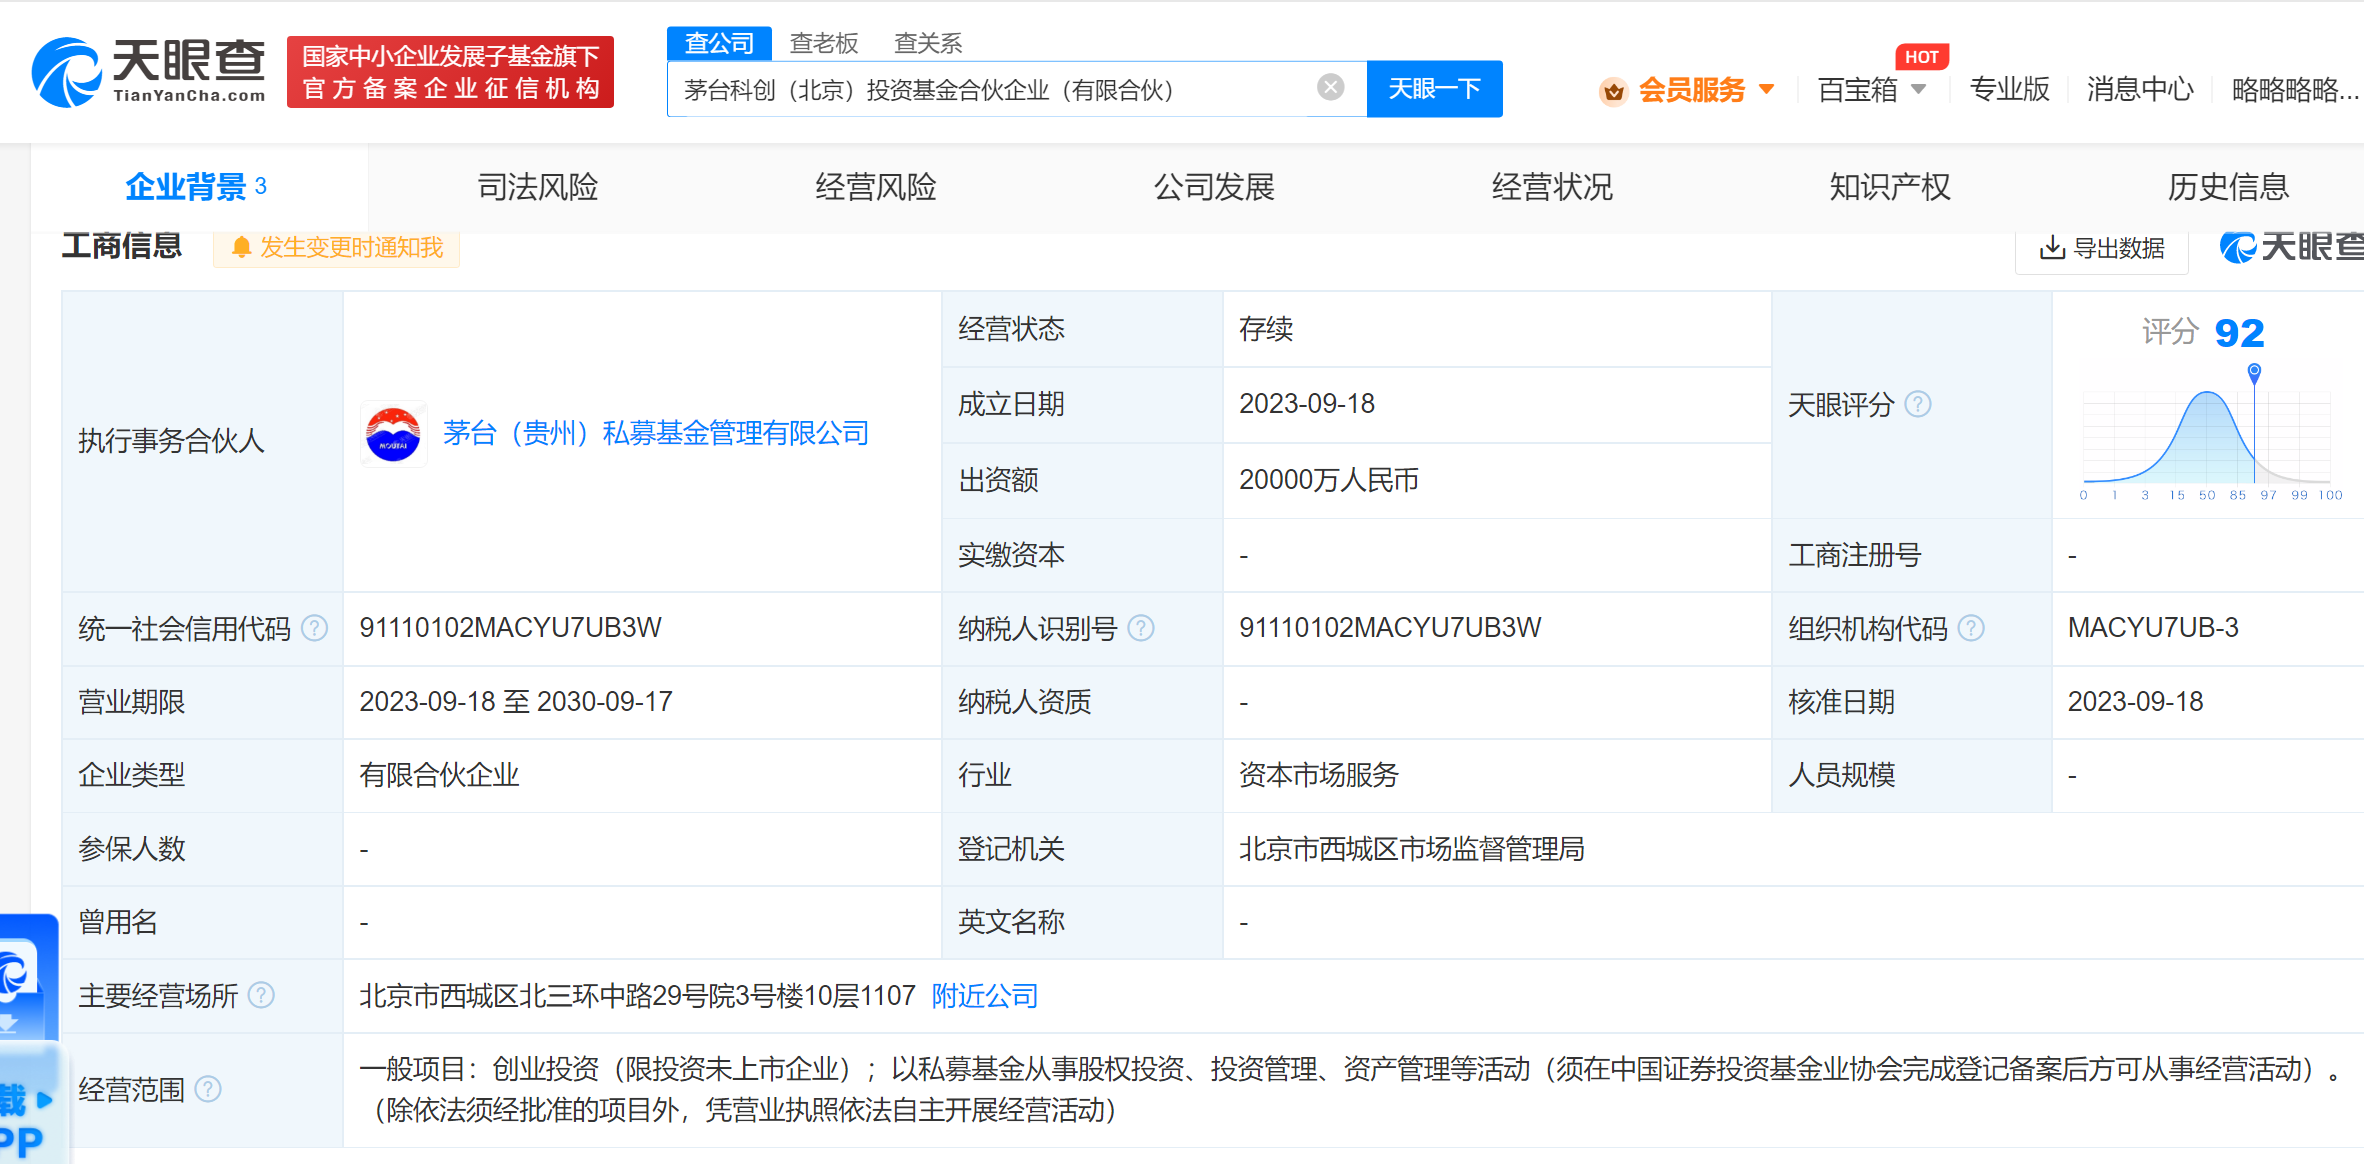Open the 公司发展 tab
The image size is (2364, 1164).
coord(1214,187)
